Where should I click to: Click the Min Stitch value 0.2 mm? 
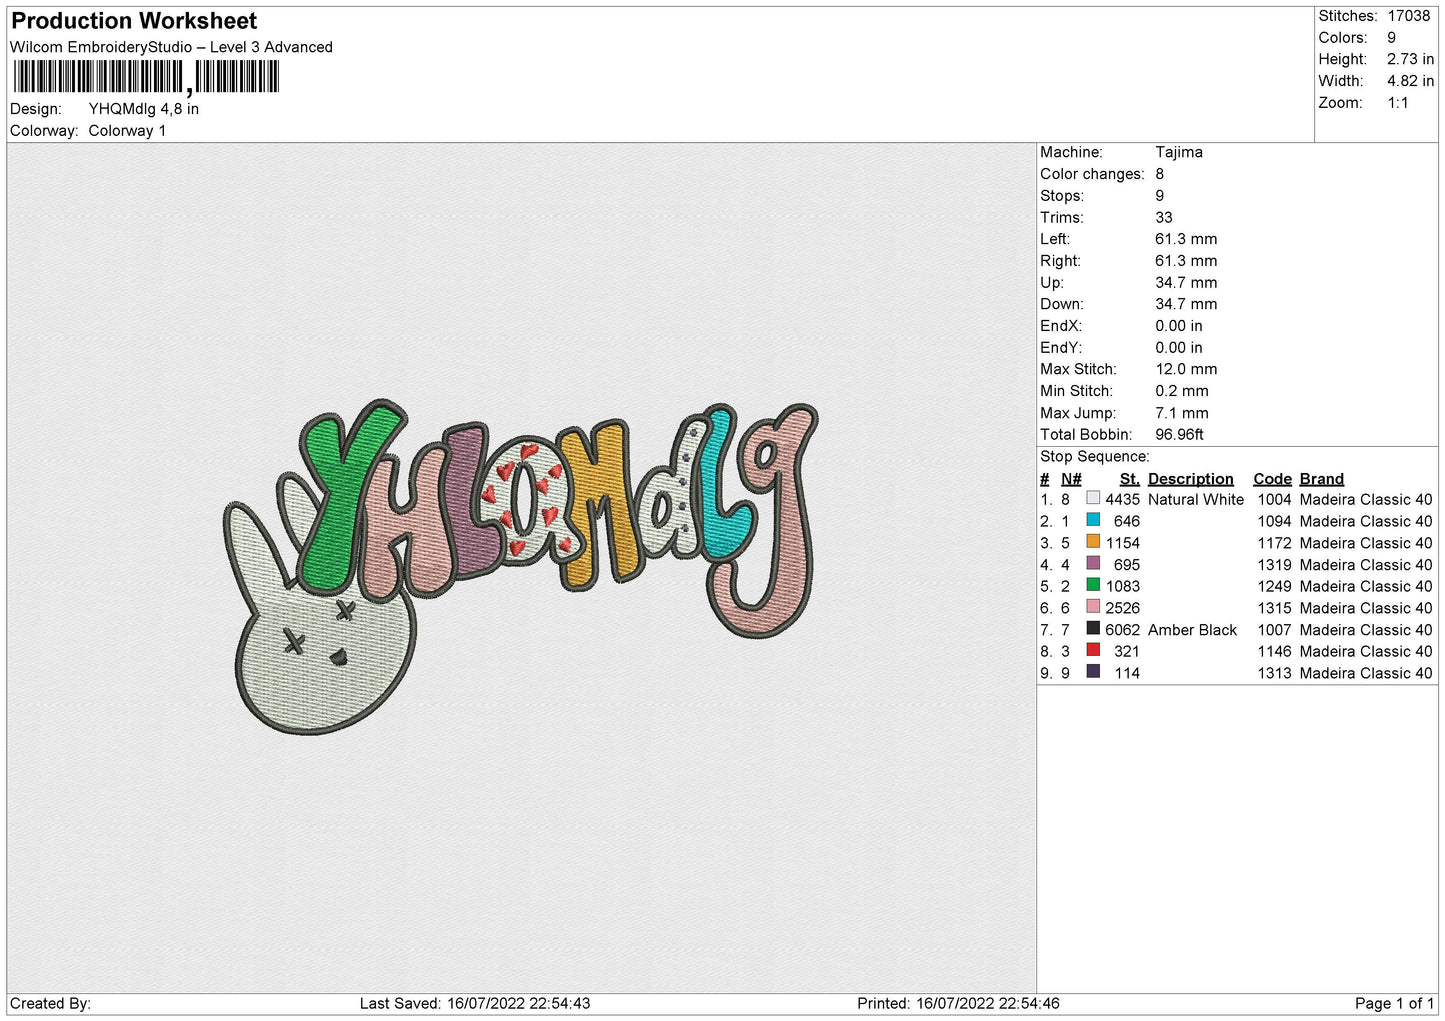(1182, 391)
